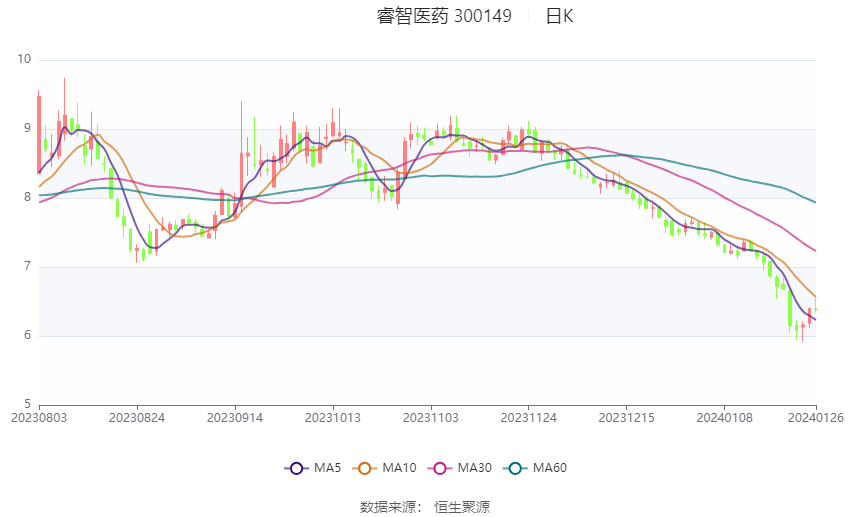Click x-axis date label 20230914

235,418
